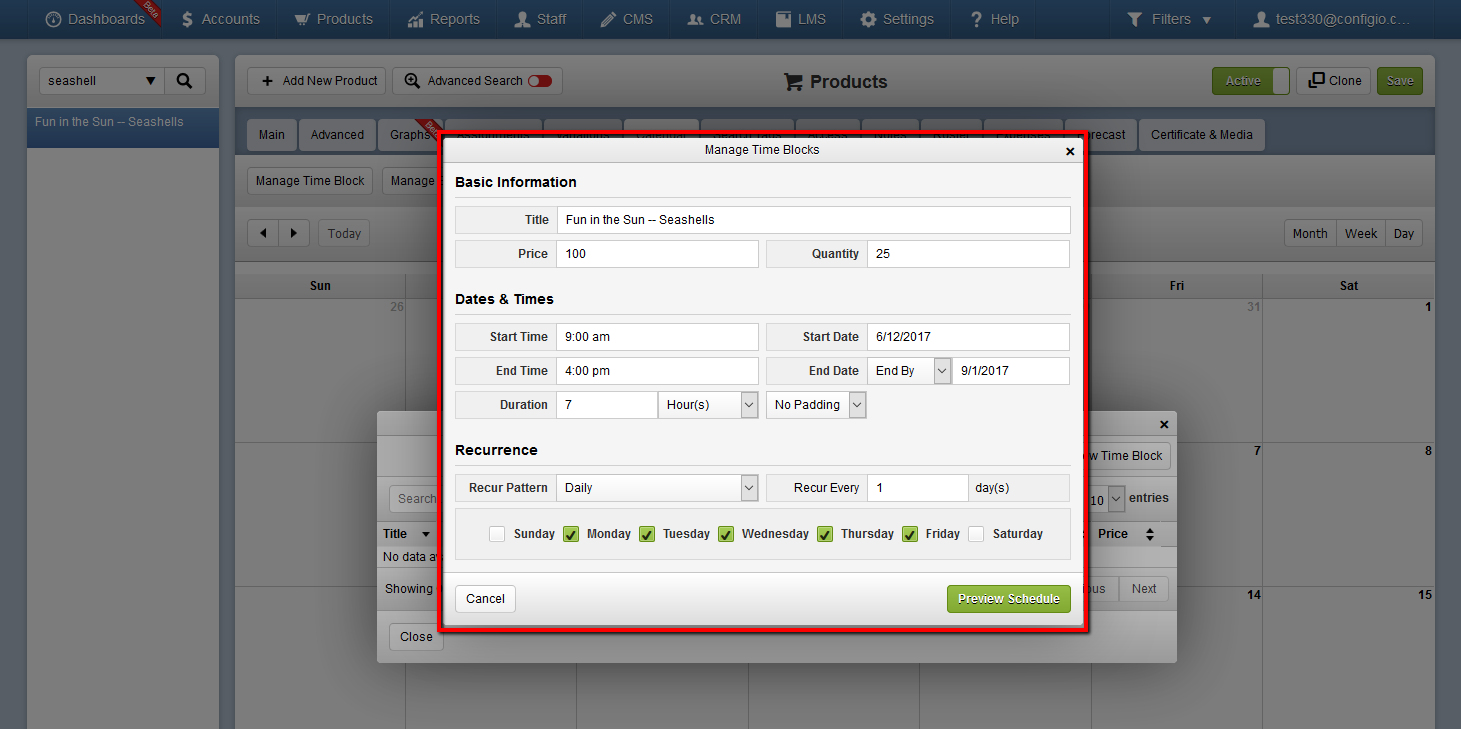Click the Manage Time Block button
This screenshot has width=1461, height=729.
click(x=310, y=181)
